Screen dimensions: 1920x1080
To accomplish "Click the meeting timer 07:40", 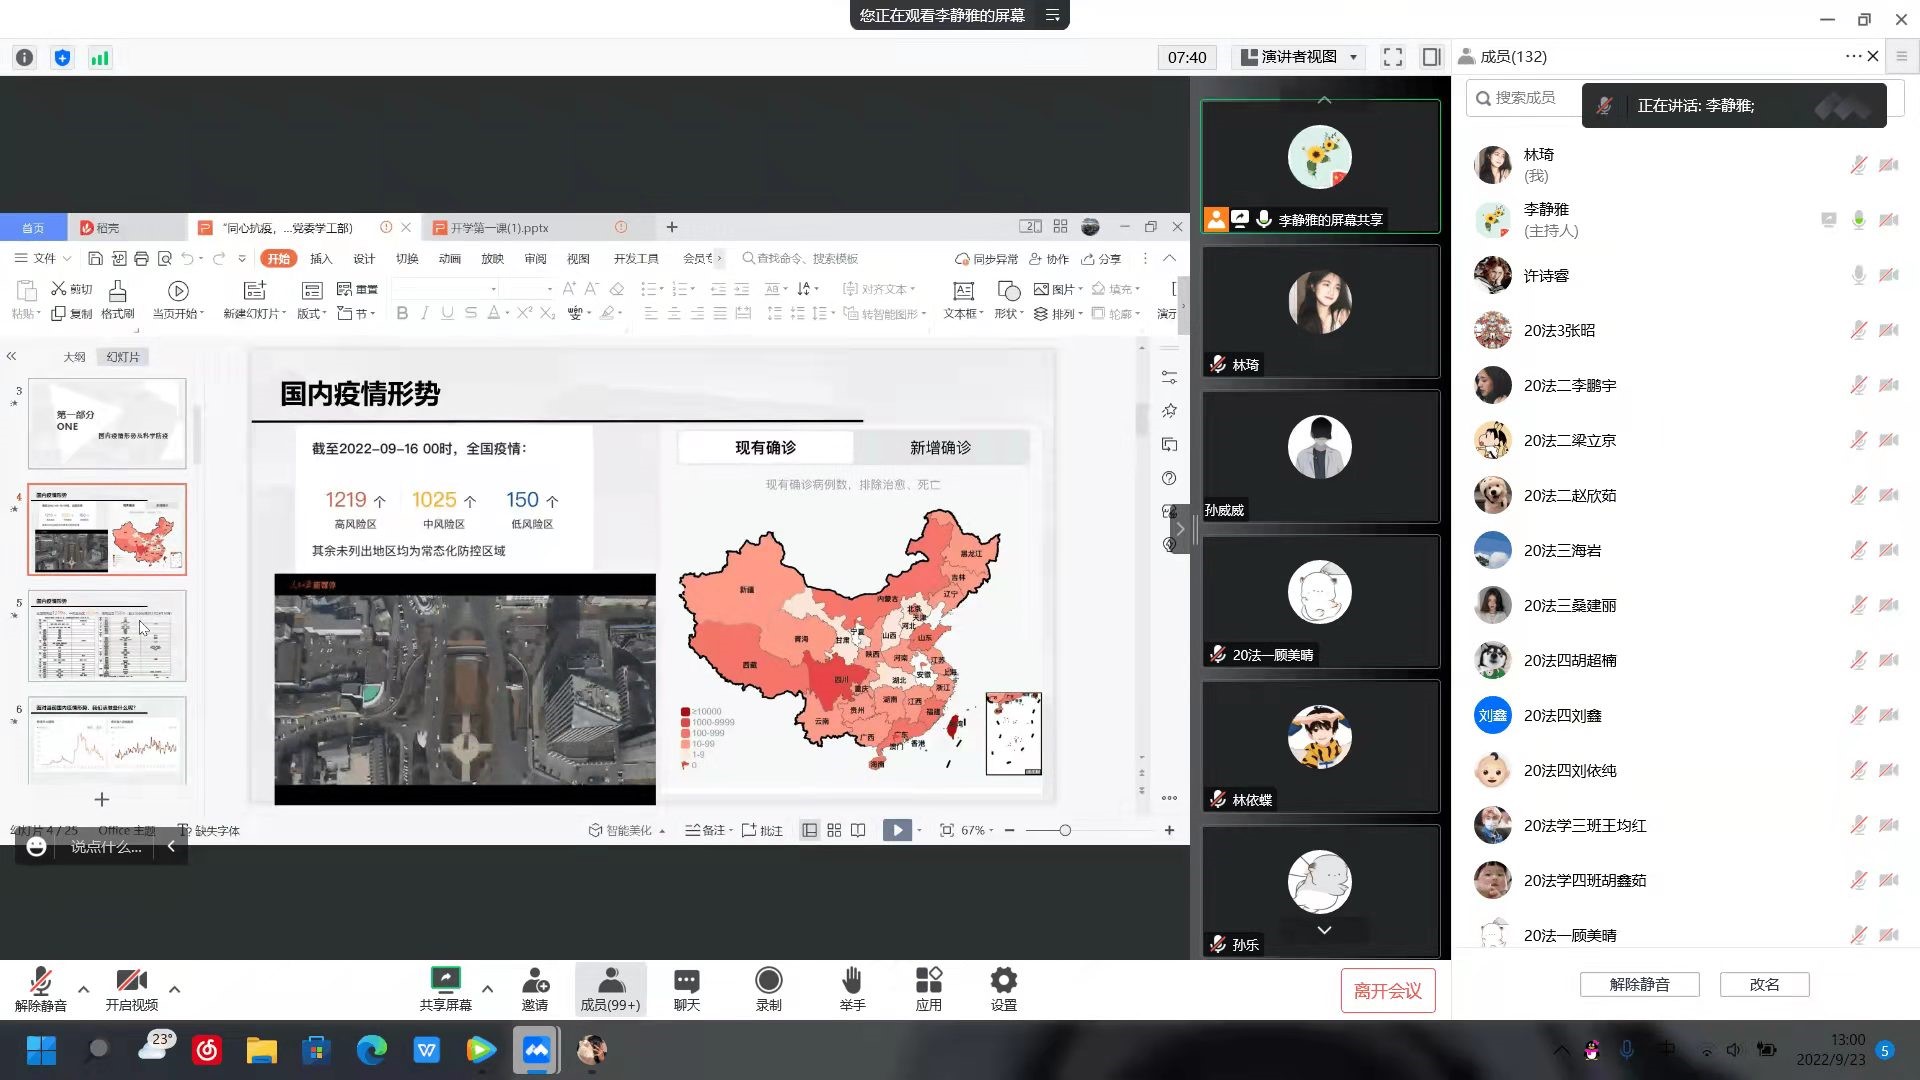I will coord(1187,57).
